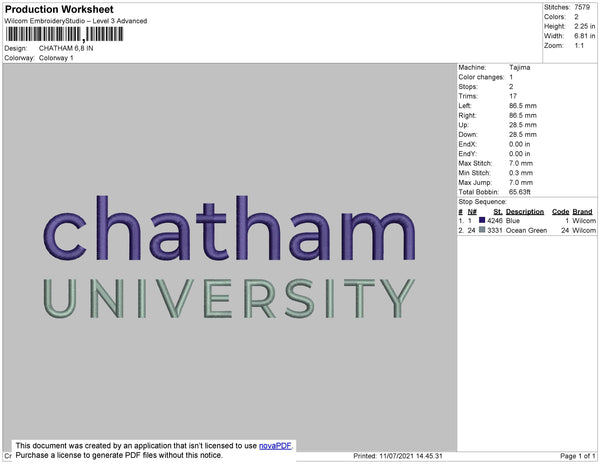
Task: Click the barcode image
Action: [64, 34]
